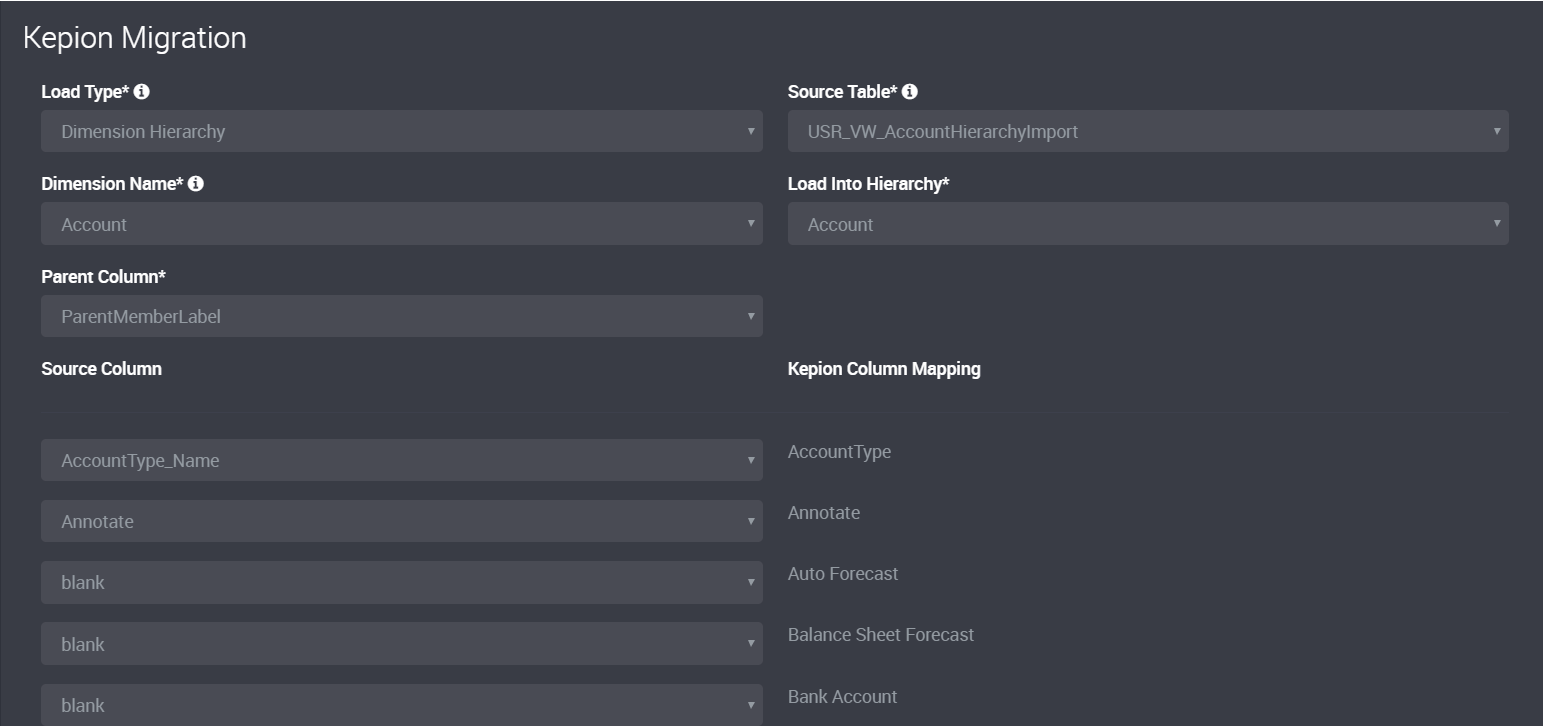Click the Dimension Name info icon
1543x726 pixels.
coord(196,184)
